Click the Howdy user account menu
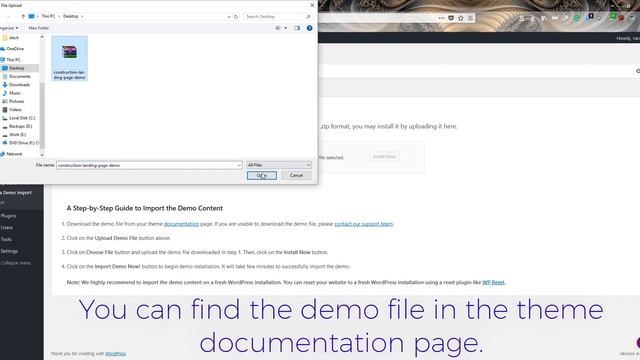The height and width of the screenshot is (360, 640). pos(628,38)
